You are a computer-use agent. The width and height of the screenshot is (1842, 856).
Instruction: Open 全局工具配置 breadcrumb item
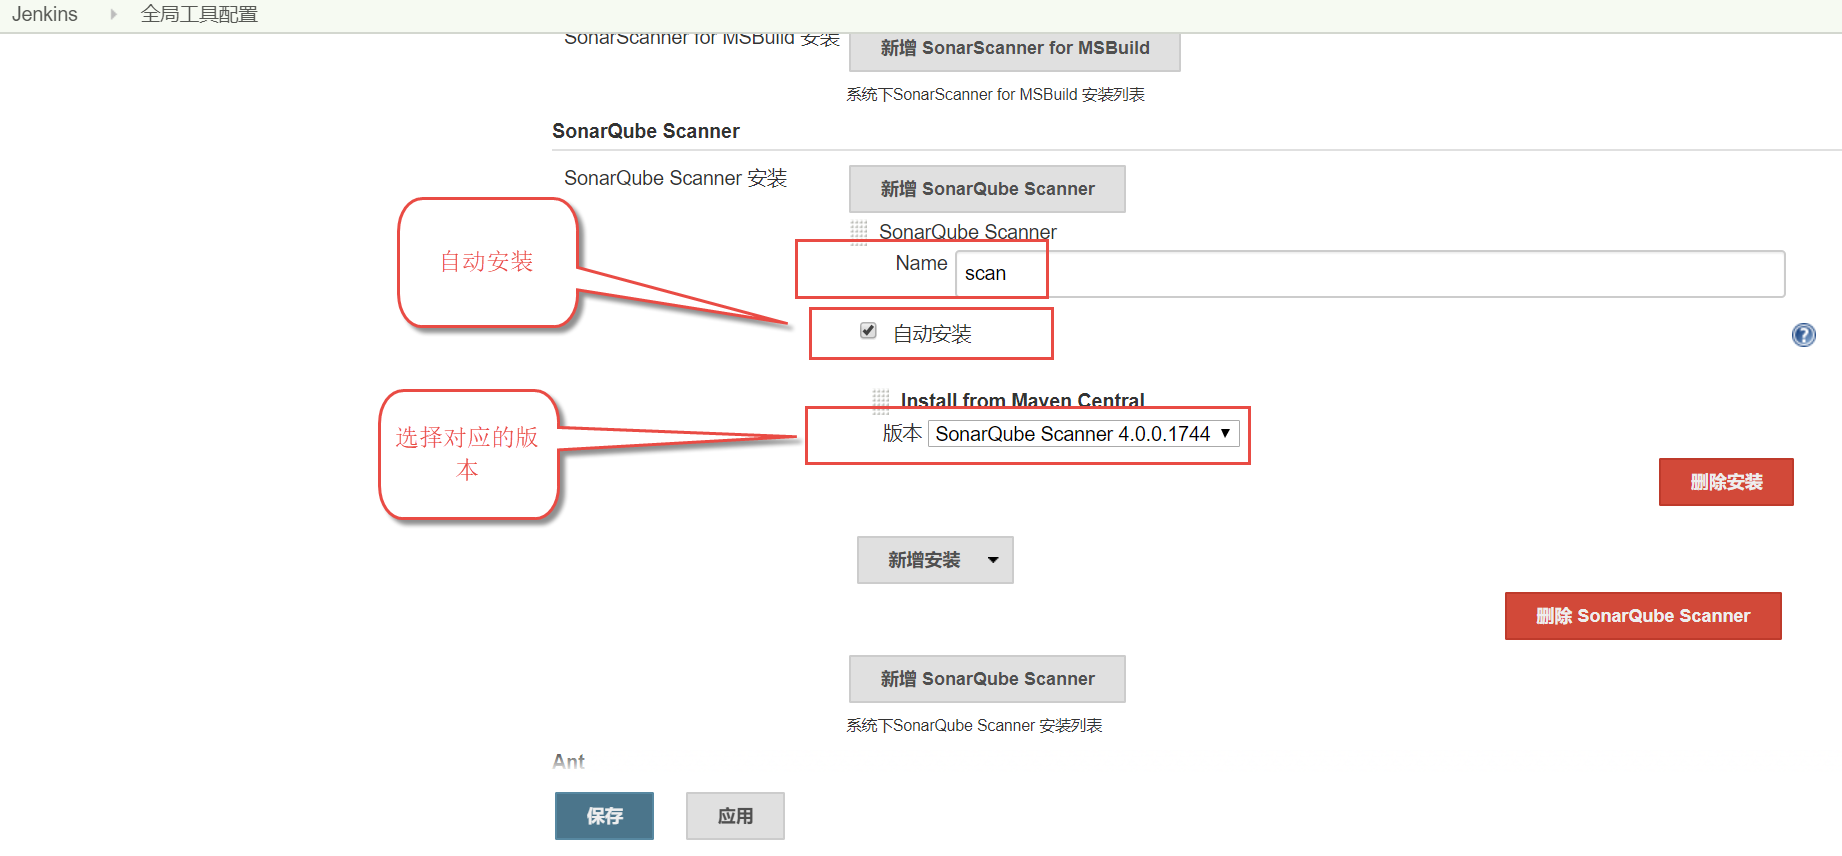coord(199,14)
